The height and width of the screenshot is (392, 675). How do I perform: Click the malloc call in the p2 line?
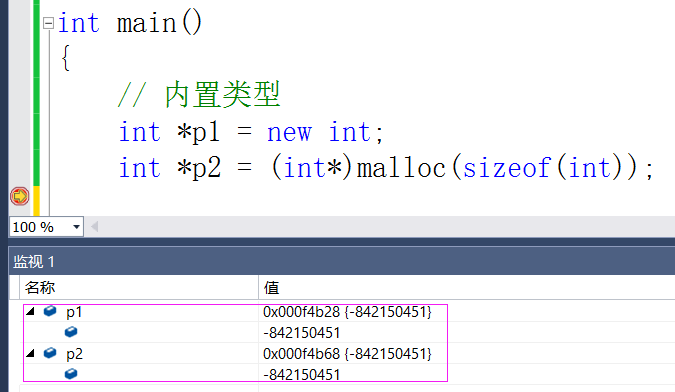[401, 168]
